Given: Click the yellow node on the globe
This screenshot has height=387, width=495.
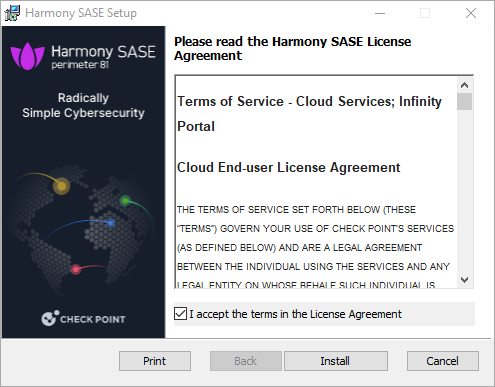Looking at the screenshot, I should point(62,186).
